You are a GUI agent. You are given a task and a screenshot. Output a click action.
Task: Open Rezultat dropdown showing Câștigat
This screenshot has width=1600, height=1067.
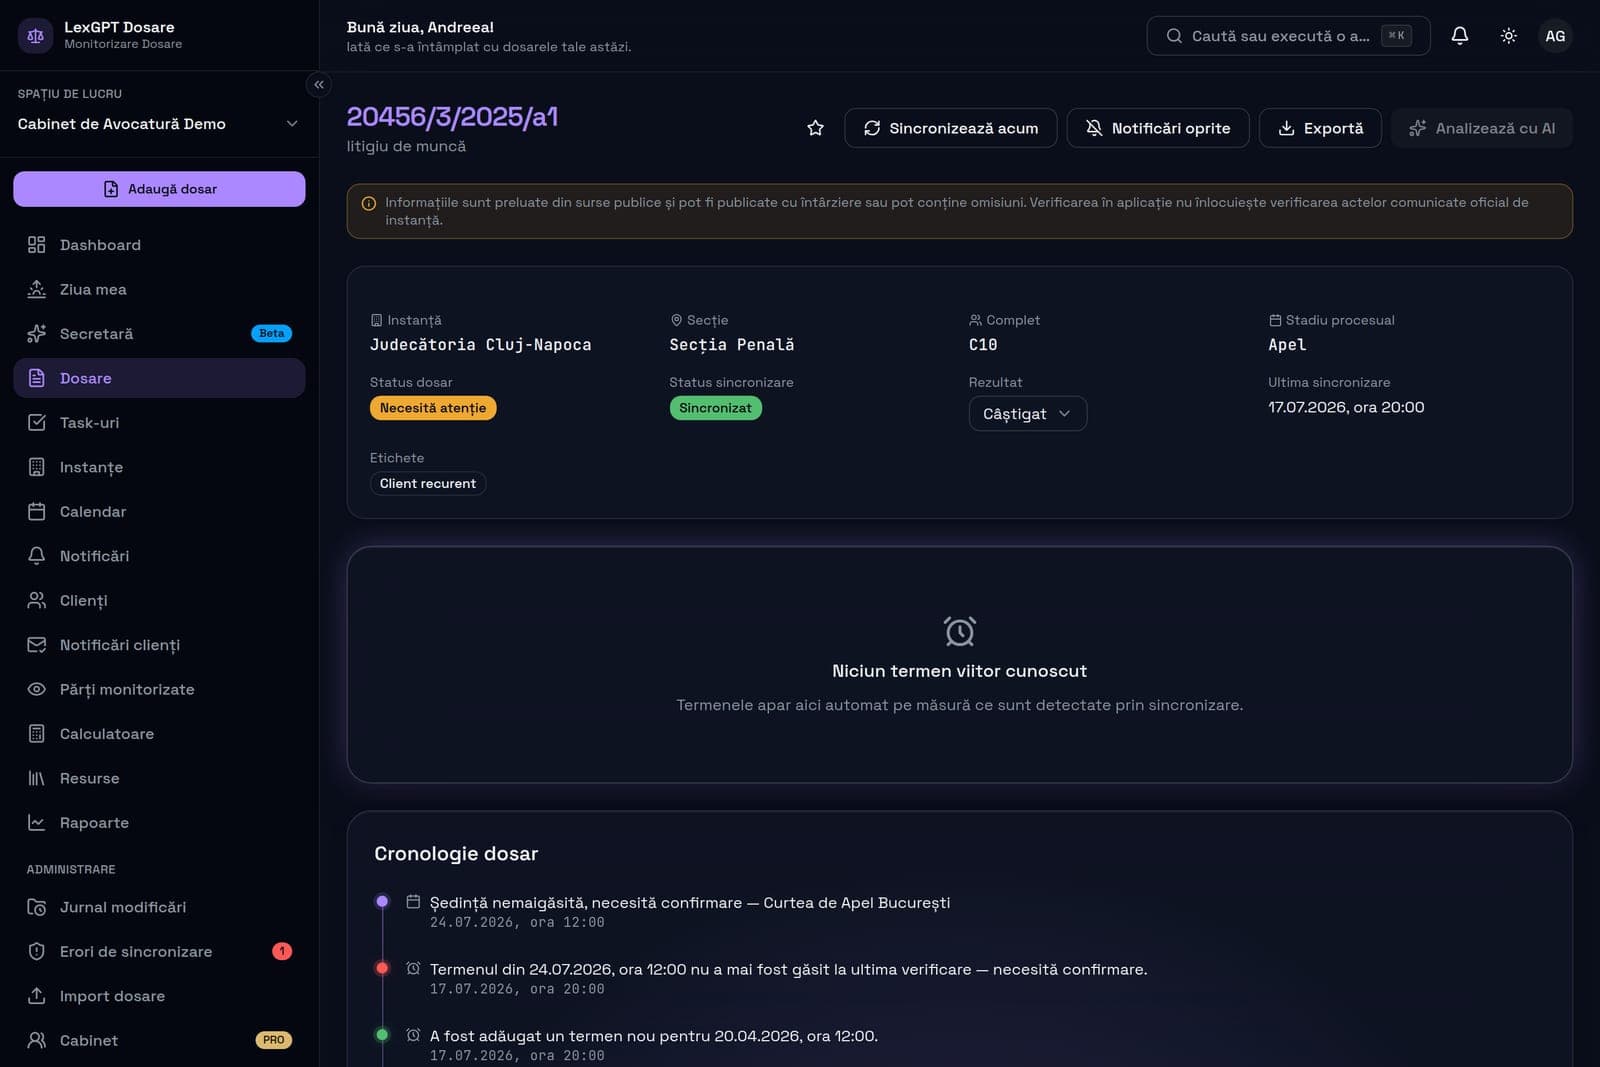1027,414
